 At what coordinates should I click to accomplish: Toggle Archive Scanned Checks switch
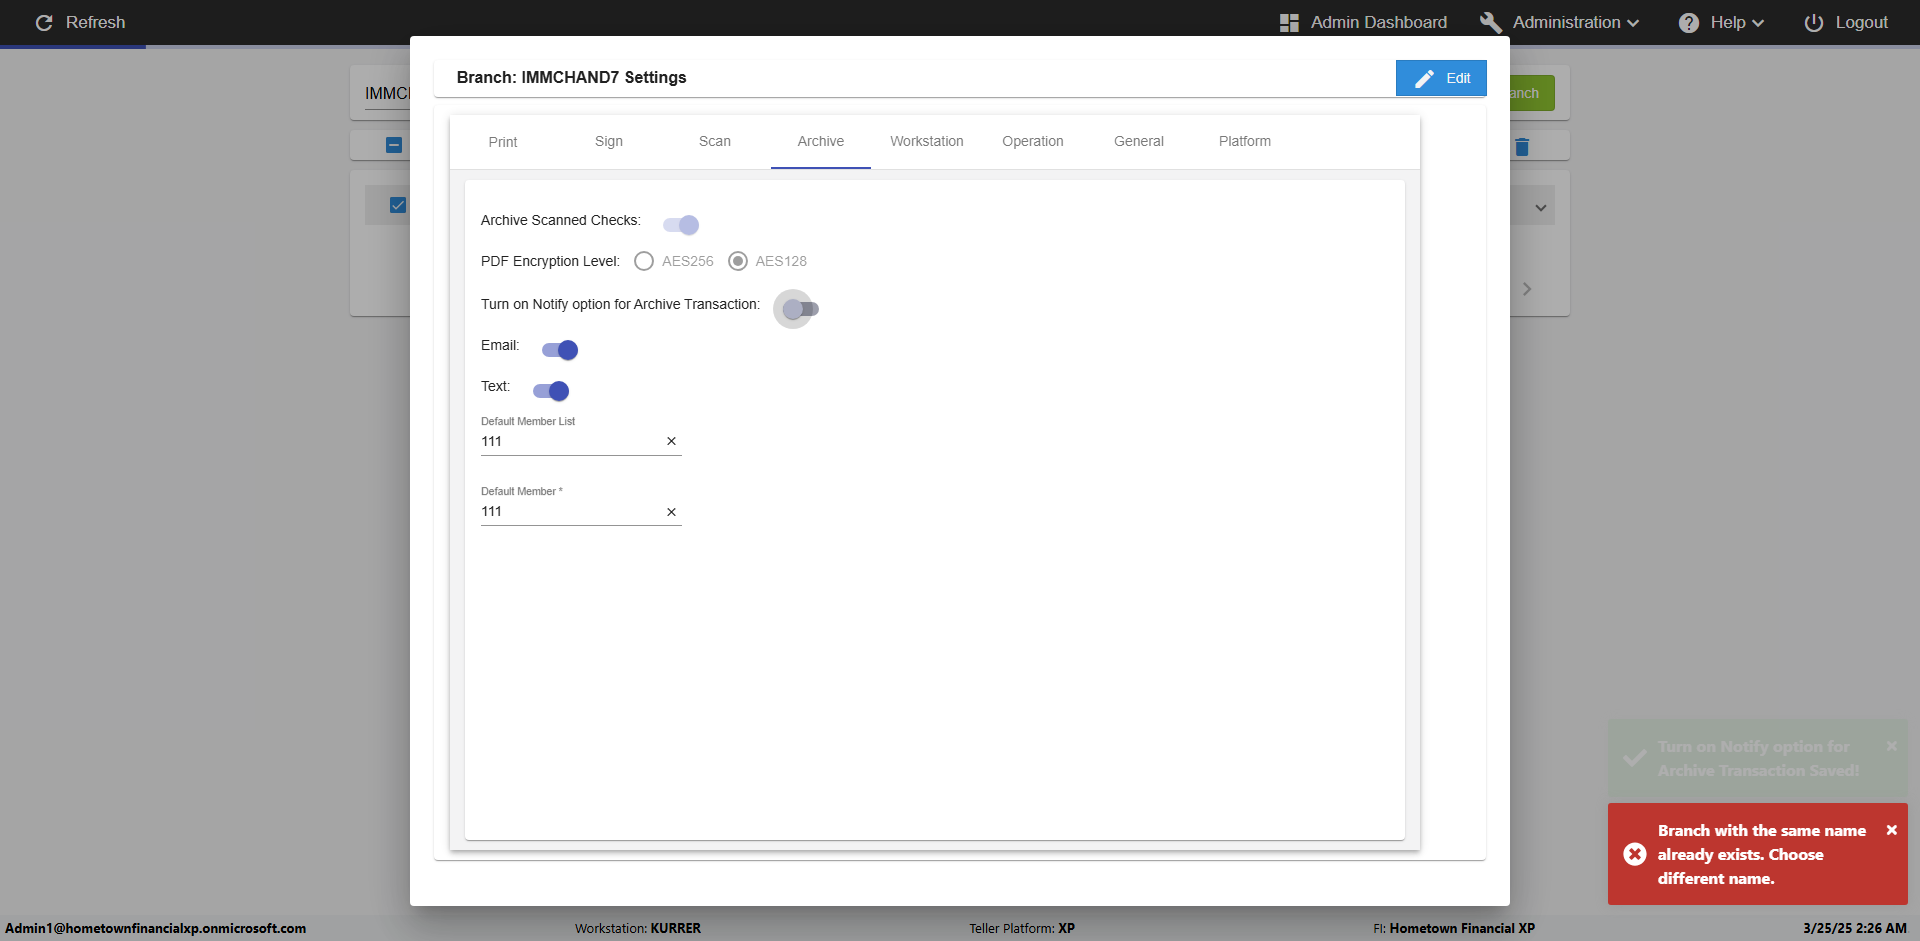[x=681, y=224]
